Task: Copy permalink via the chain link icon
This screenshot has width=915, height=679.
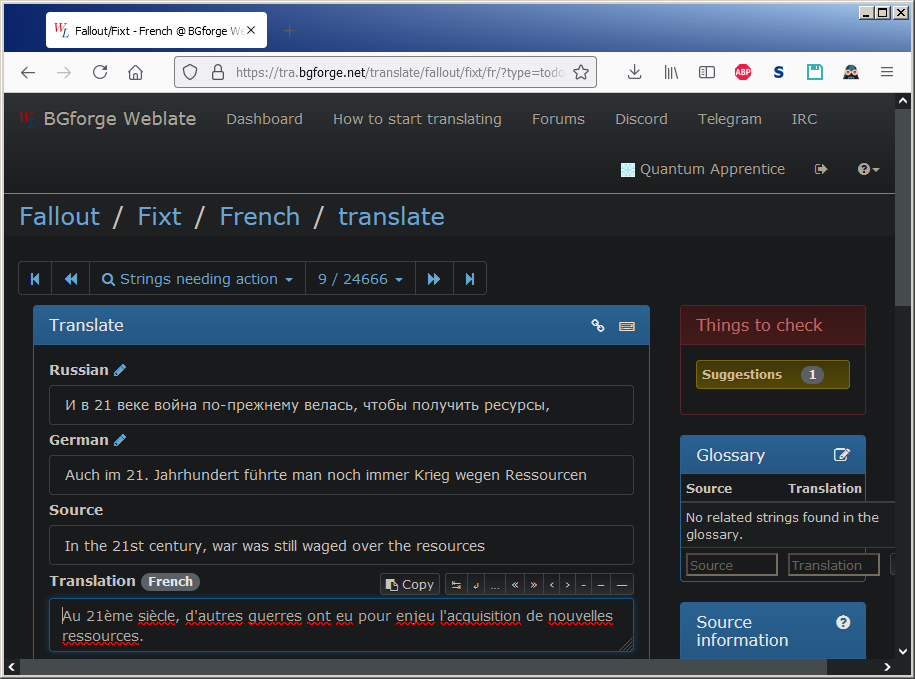Action: click(x=598, y=326)
